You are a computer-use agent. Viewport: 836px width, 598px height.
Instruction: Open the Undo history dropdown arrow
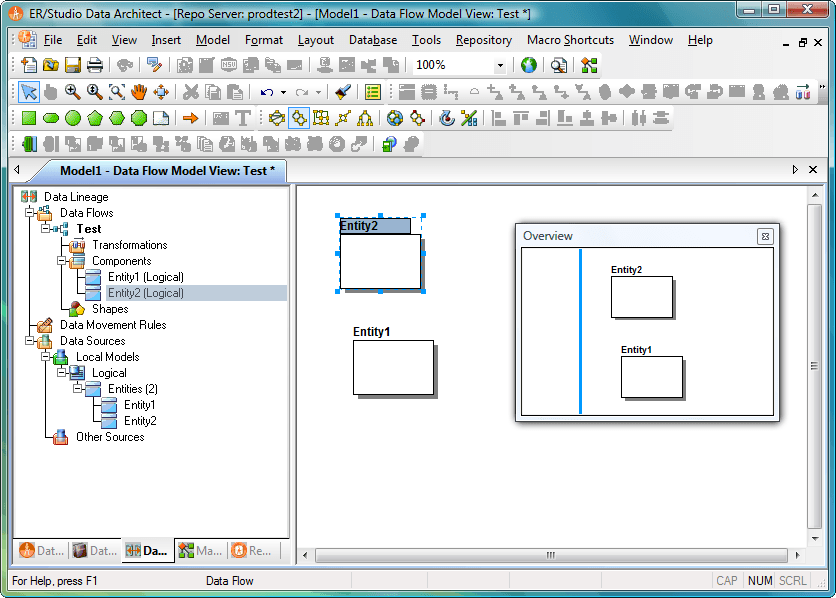tap(283, 92)
